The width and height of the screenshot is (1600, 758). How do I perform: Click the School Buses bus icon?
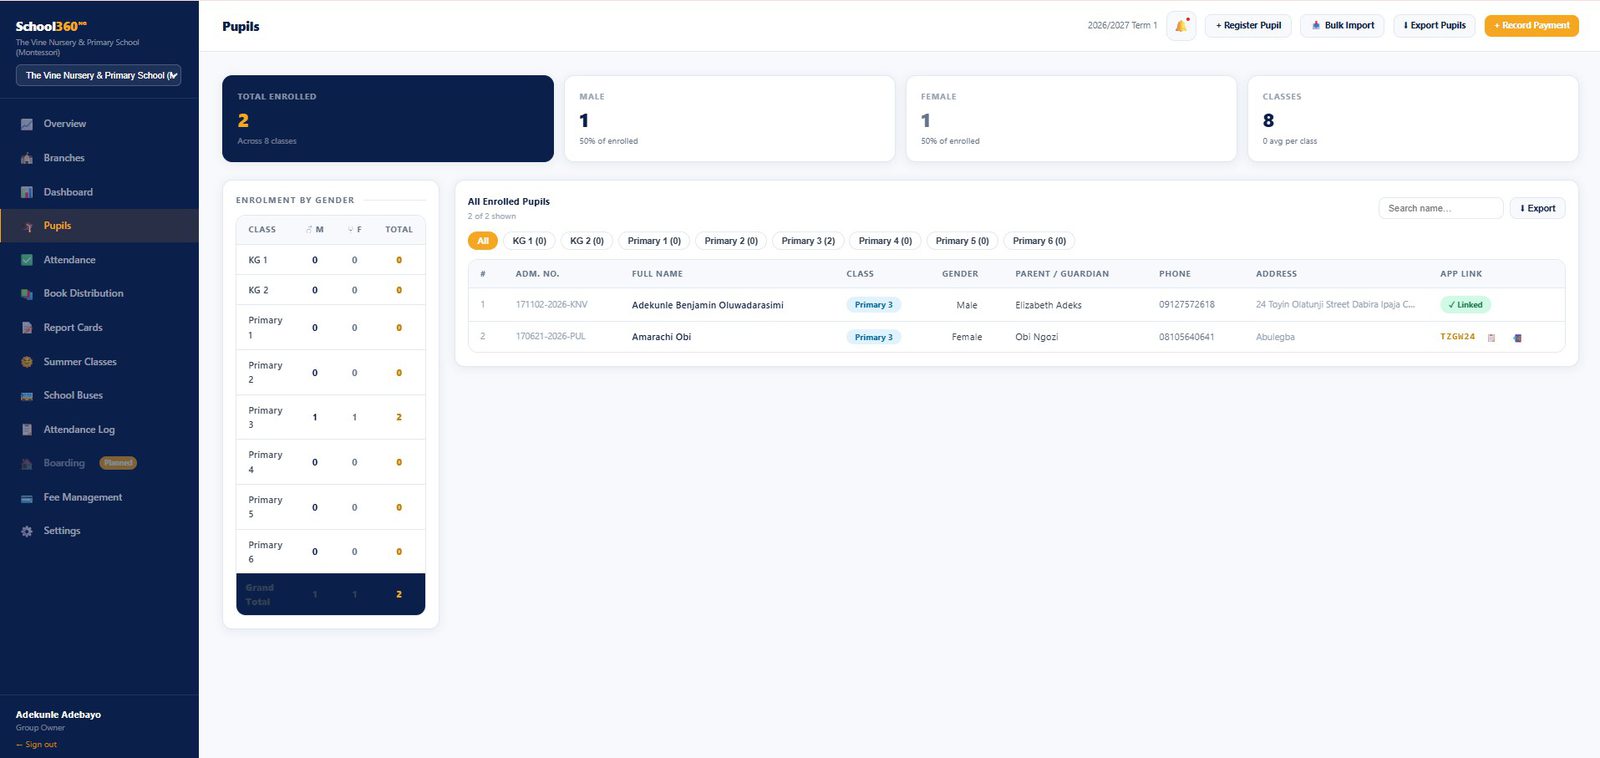pyautogui.click(x=27, y=396)
